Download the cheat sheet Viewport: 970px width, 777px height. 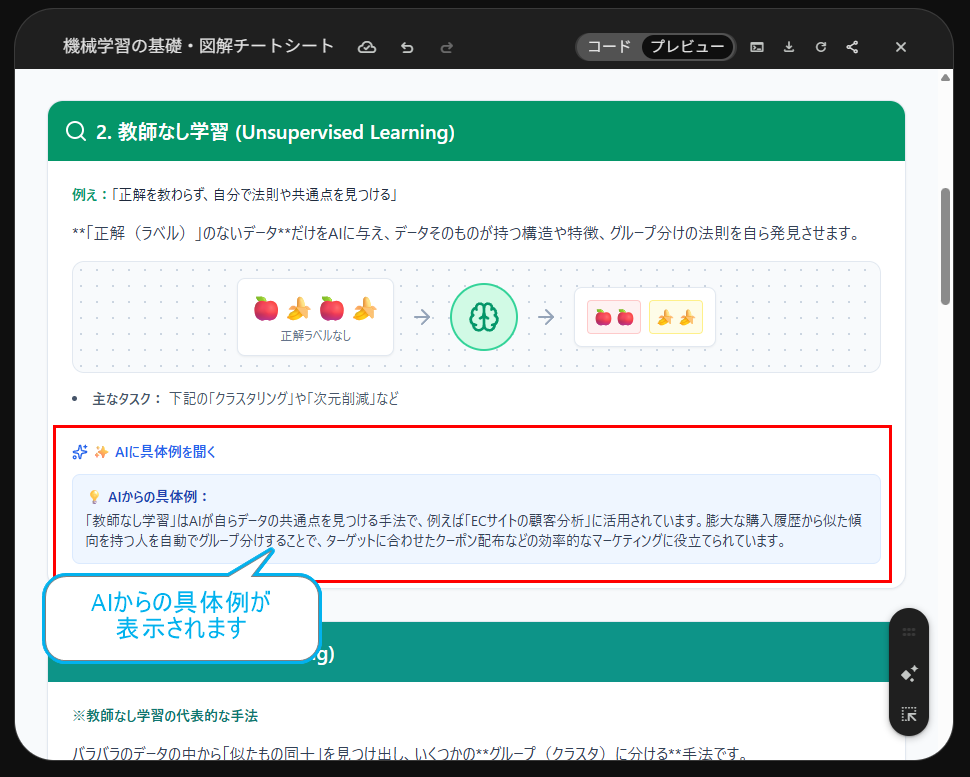[789, 47]
